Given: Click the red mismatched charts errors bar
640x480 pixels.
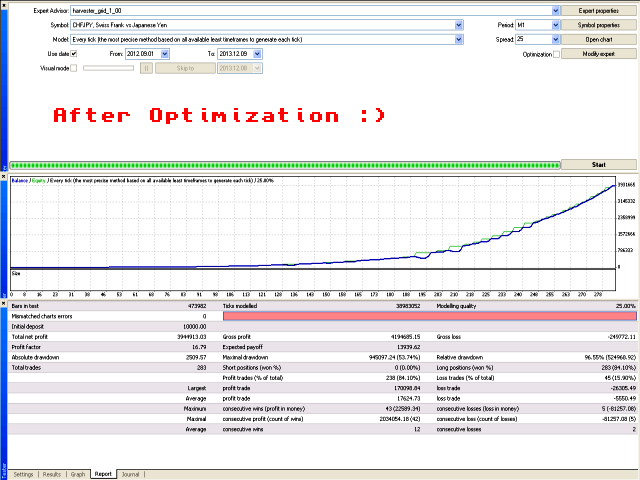Looking at the screenshot, I should (x=430, y=316).
